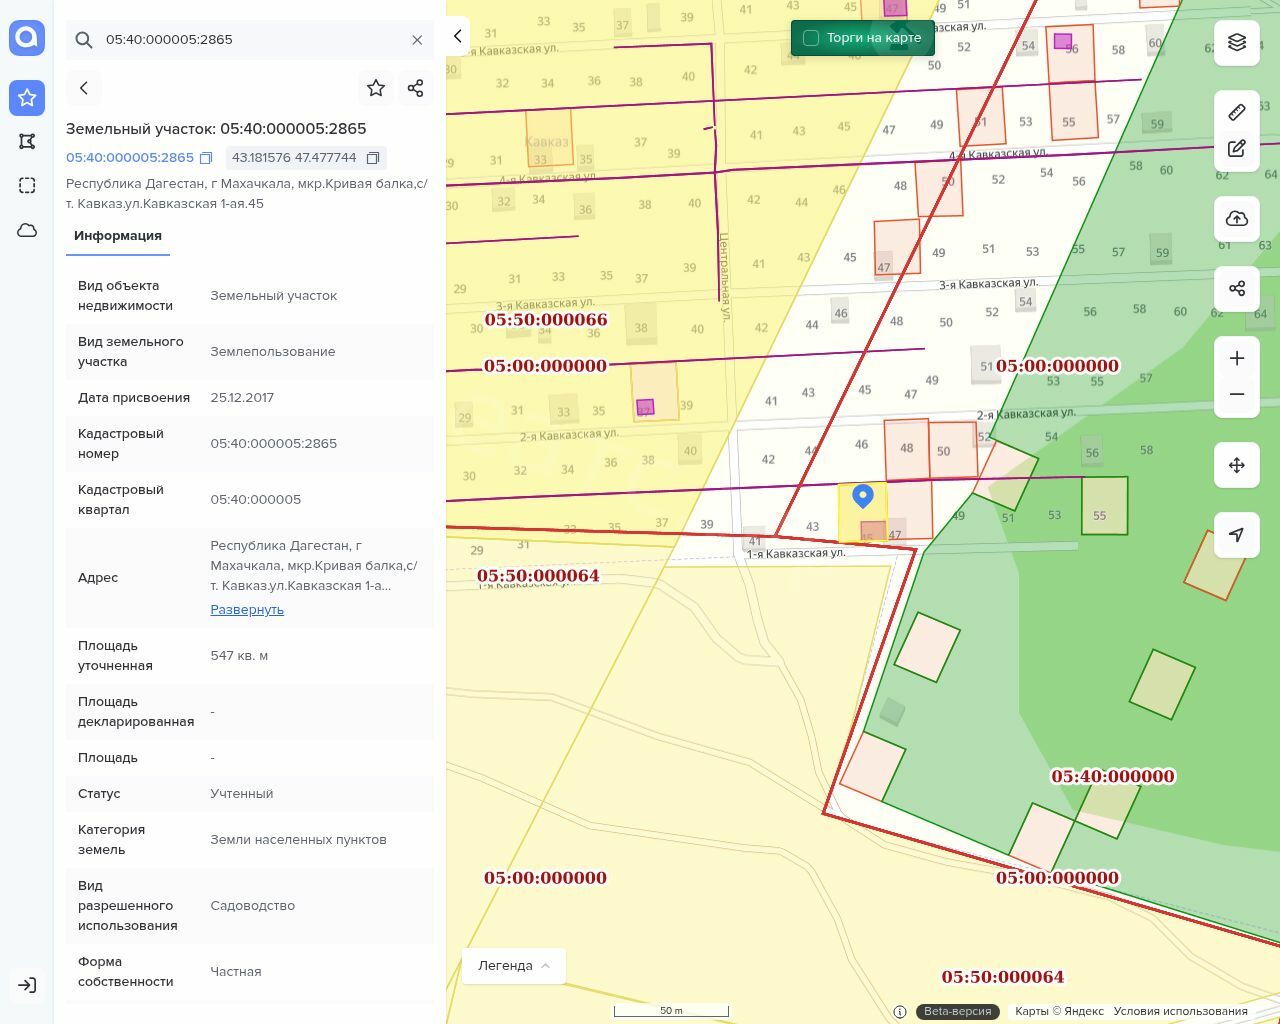Collapse the information side panel
Screen dimensions: 1280x1024
click(457, 36)
